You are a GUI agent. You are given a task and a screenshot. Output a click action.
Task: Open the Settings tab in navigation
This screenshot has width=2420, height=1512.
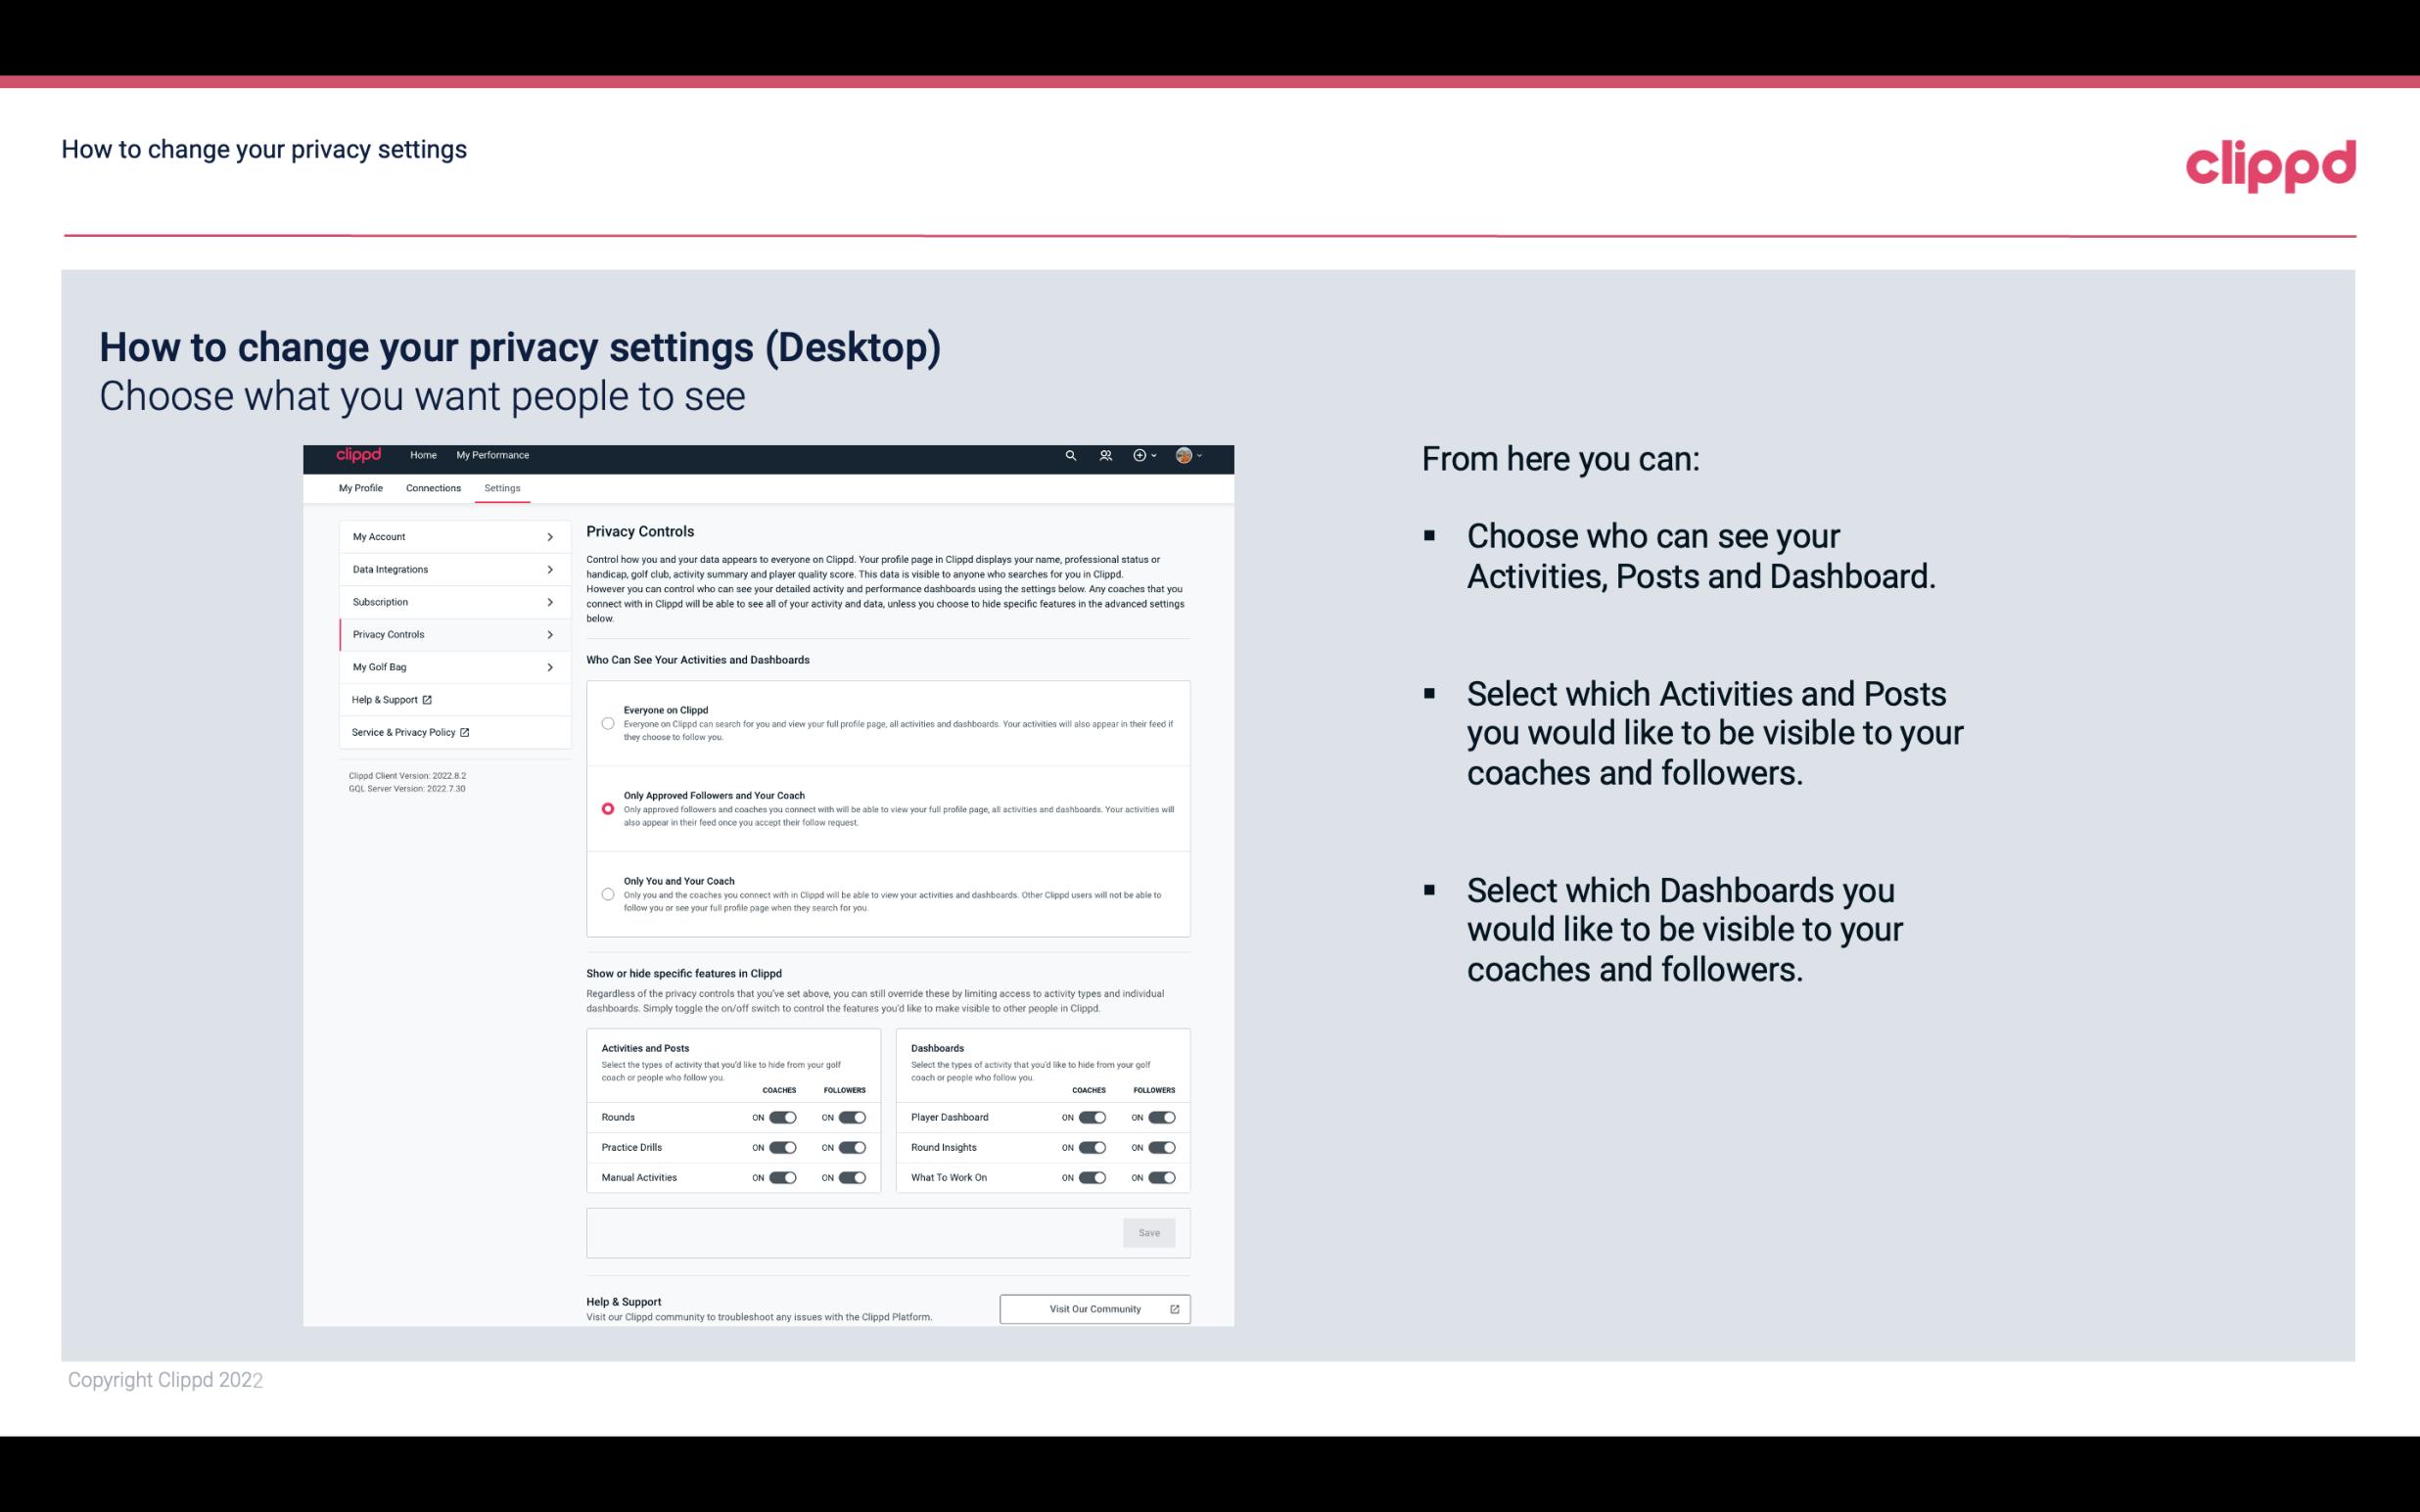pos(503,486)
